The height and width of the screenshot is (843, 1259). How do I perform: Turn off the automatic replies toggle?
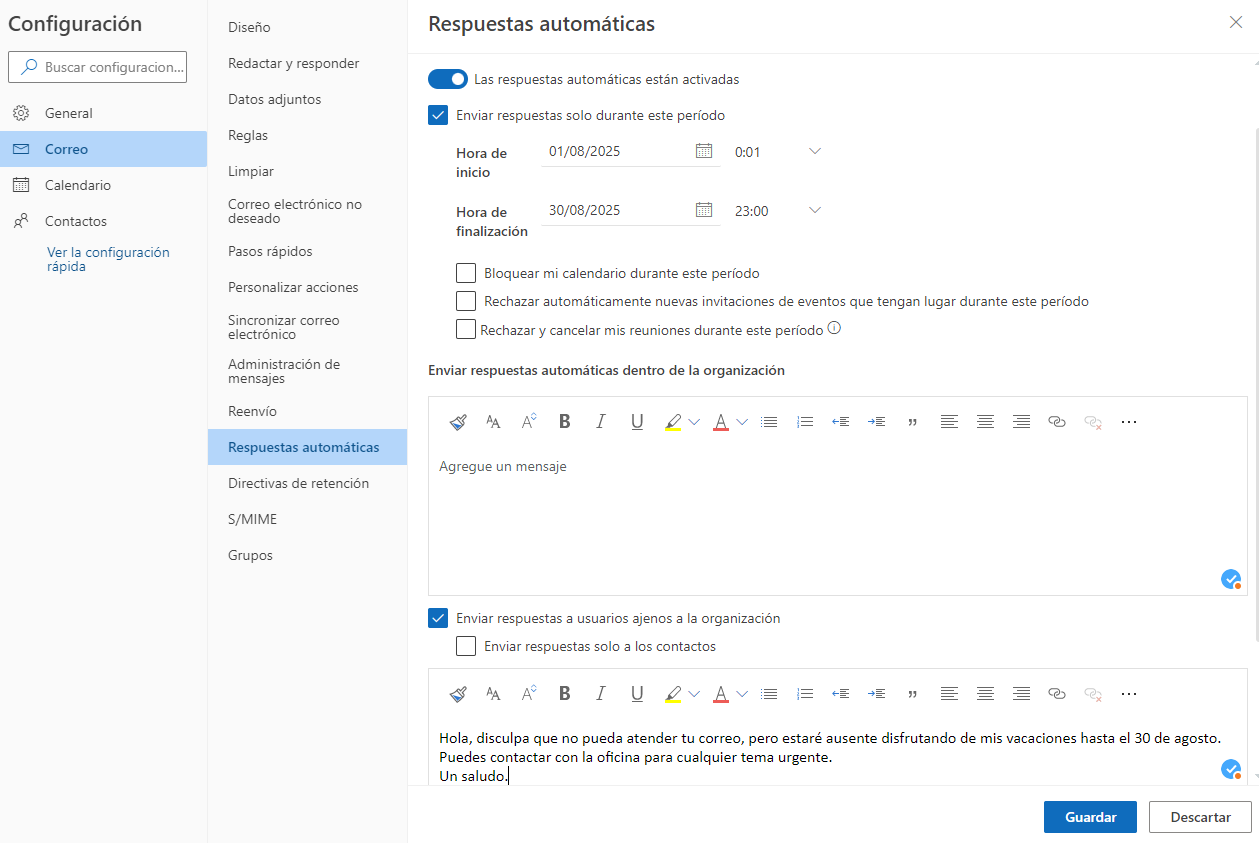click(448, 78)
